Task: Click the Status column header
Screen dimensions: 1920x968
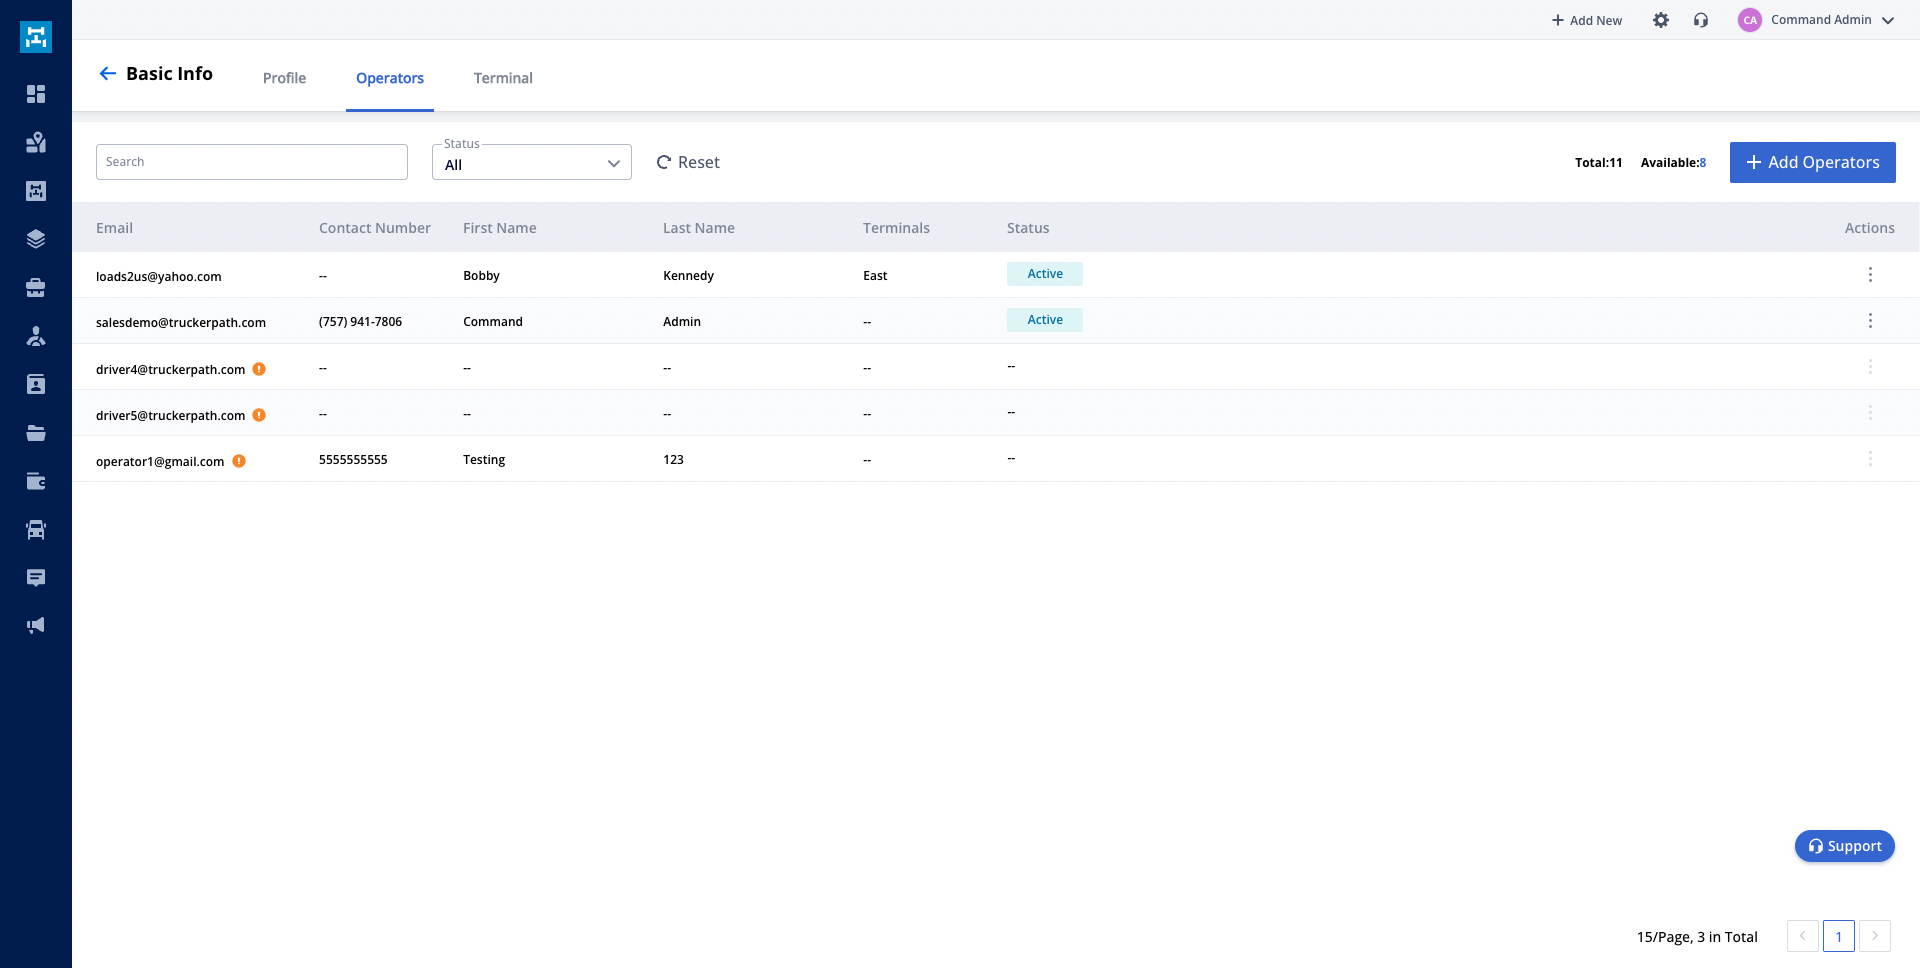Action: [x=1028, y=228]
